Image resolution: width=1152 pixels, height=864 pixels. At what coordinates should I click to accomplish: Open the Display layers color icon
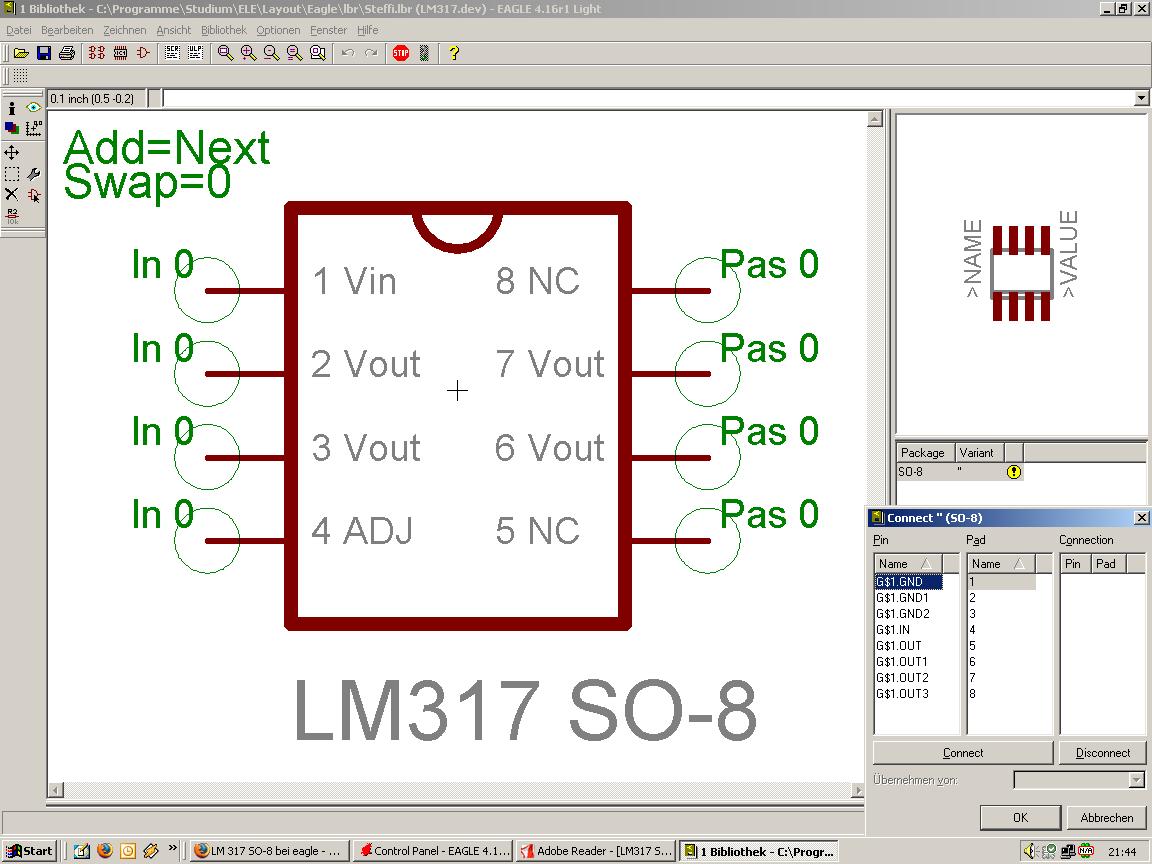coord(12,129)
